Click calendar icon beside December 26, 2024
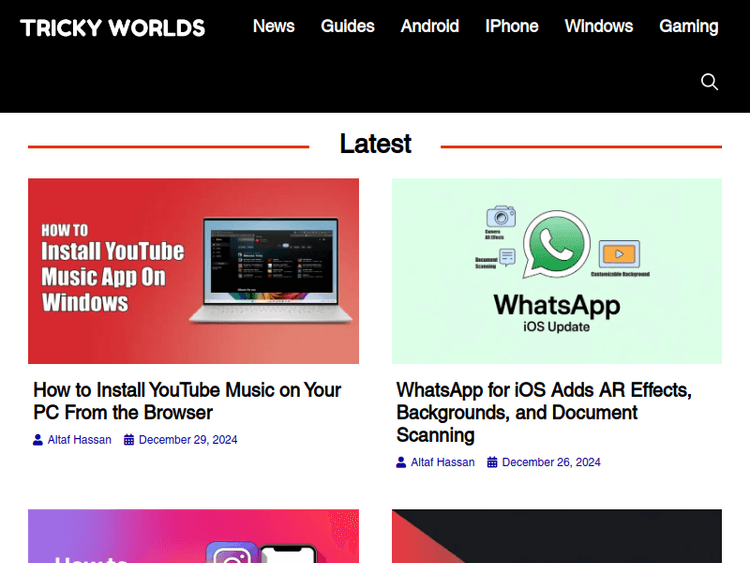The image size is (750, 563). pos(492,462)
